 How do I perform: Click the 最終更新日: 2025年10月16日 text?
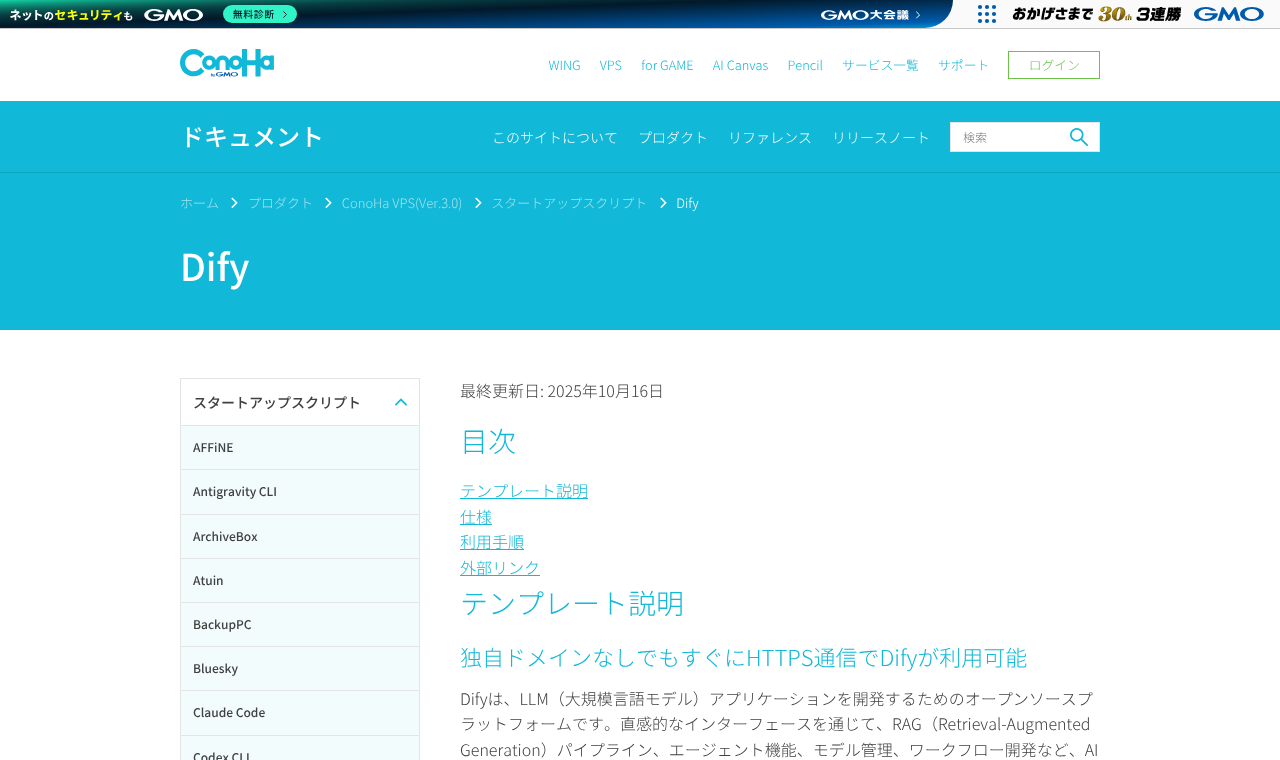pos(562,390)
